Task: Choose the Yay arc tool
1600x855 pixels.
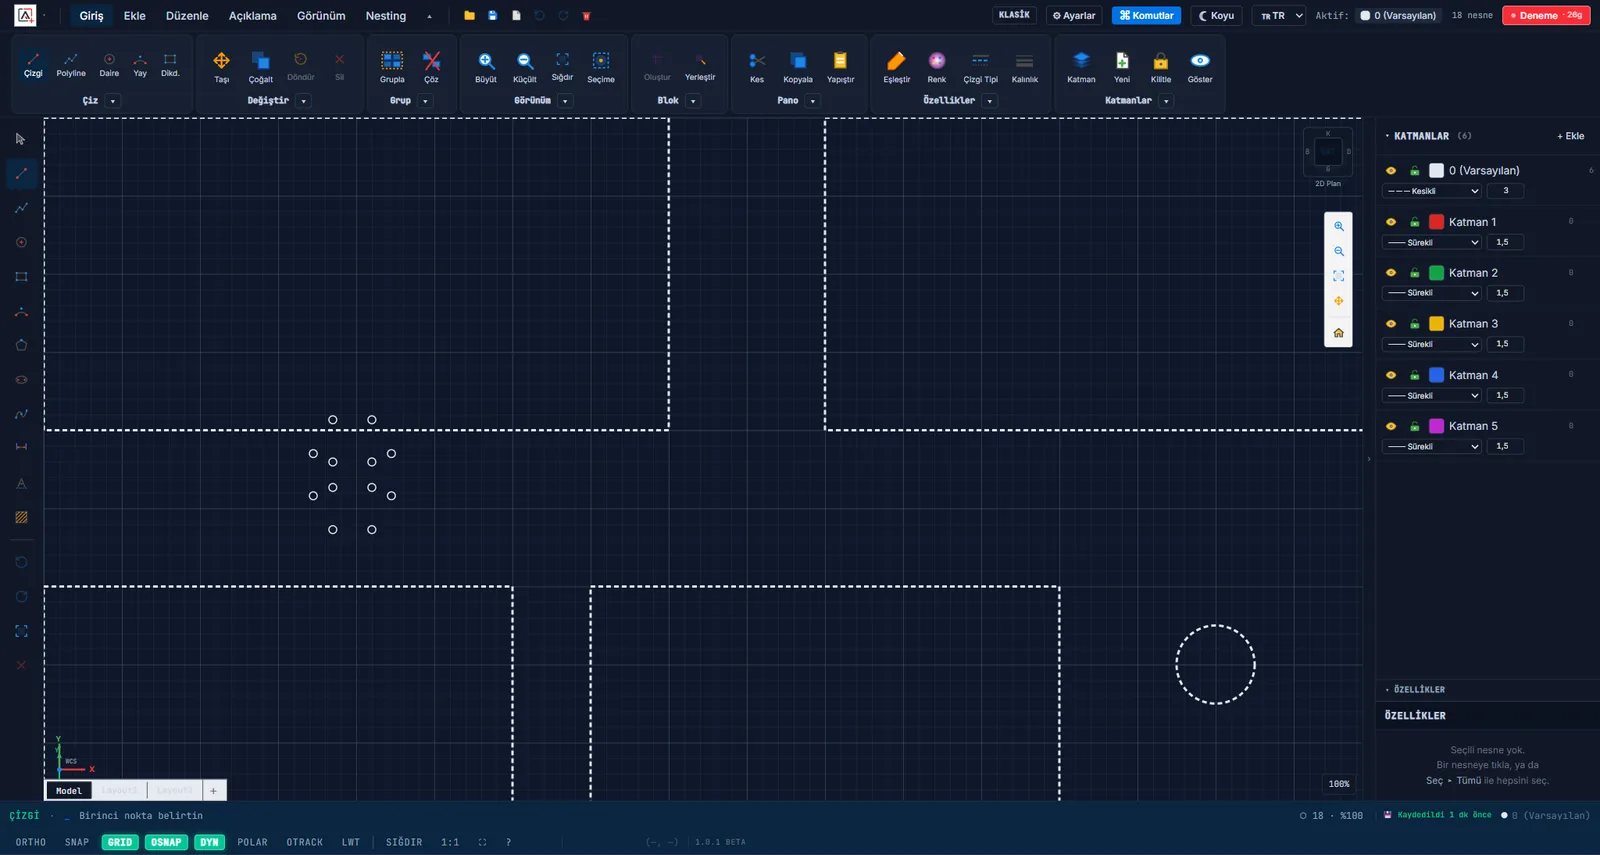Action: pos(140,65)
